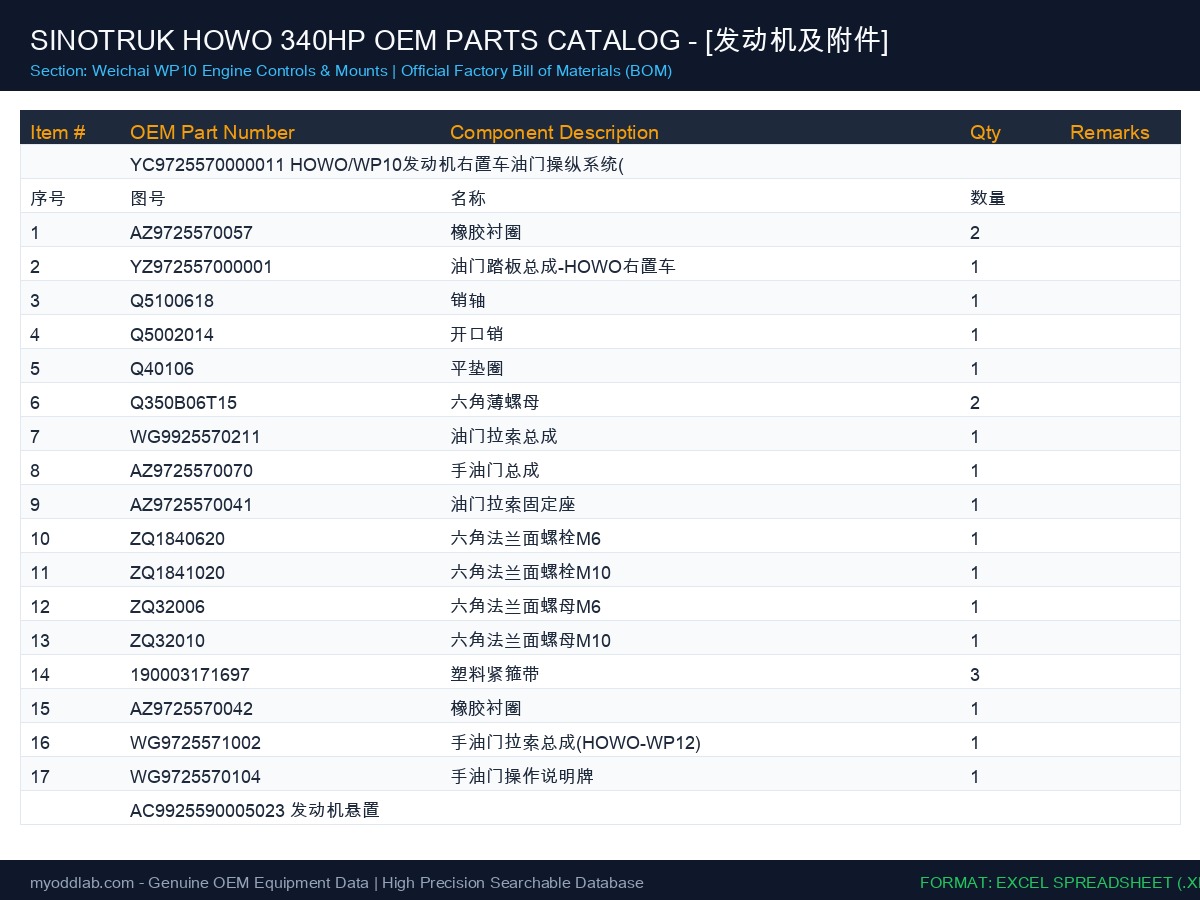Select part number Q40106

coord(162,369)
